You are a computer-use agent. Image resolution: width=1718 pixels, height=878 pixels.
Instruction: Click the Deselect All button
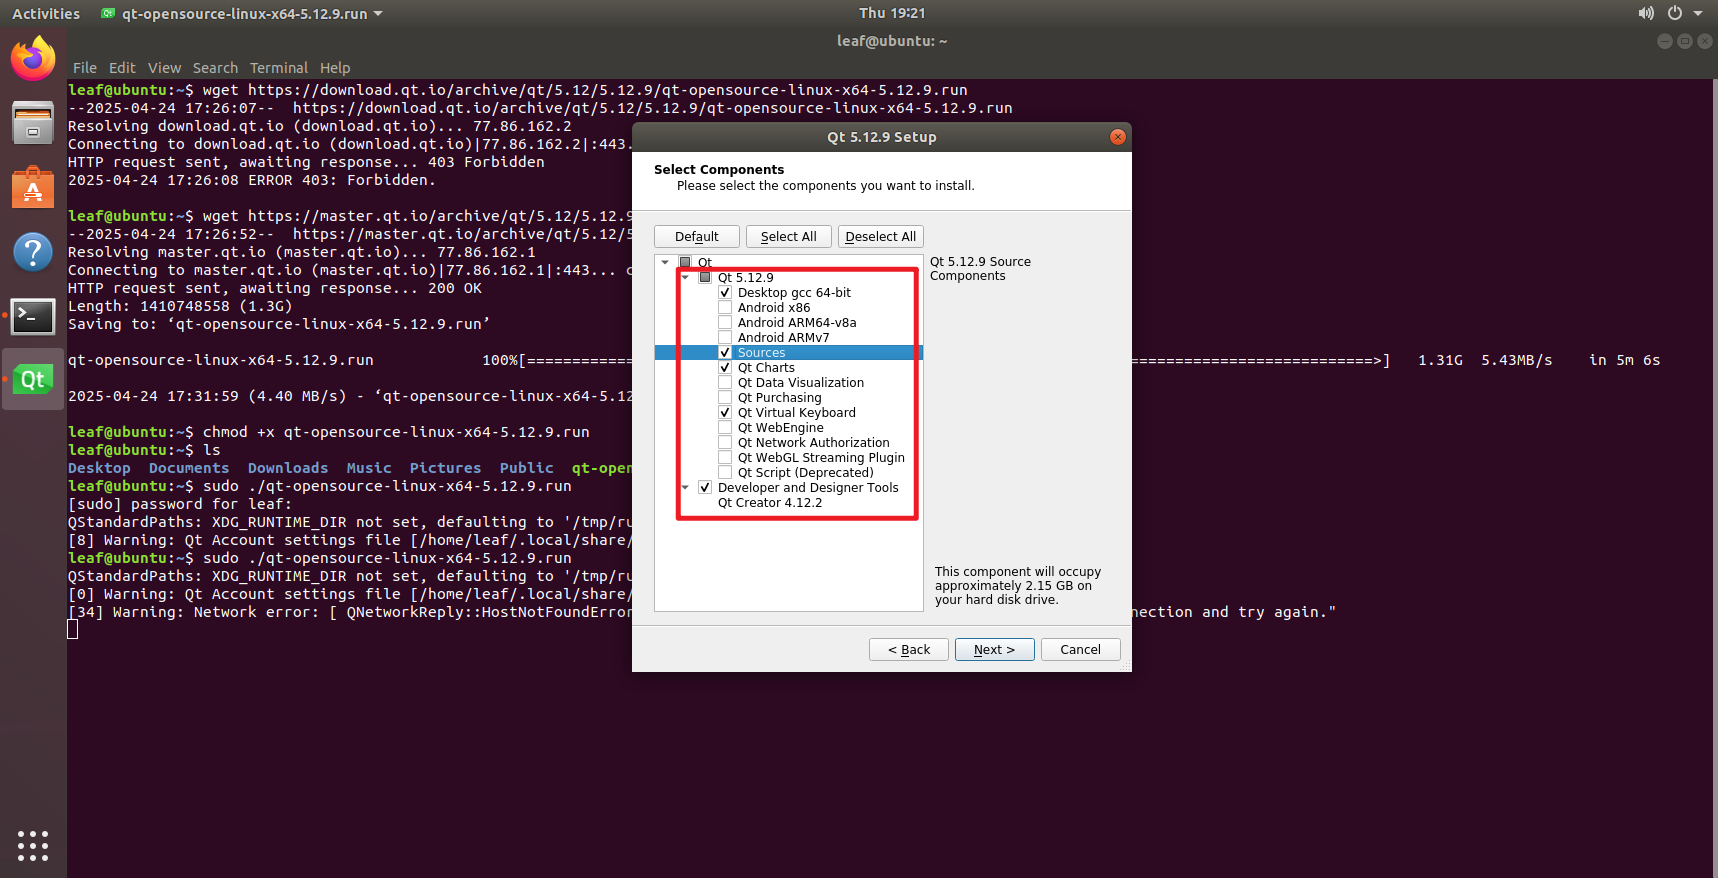[x=881, y=236]
